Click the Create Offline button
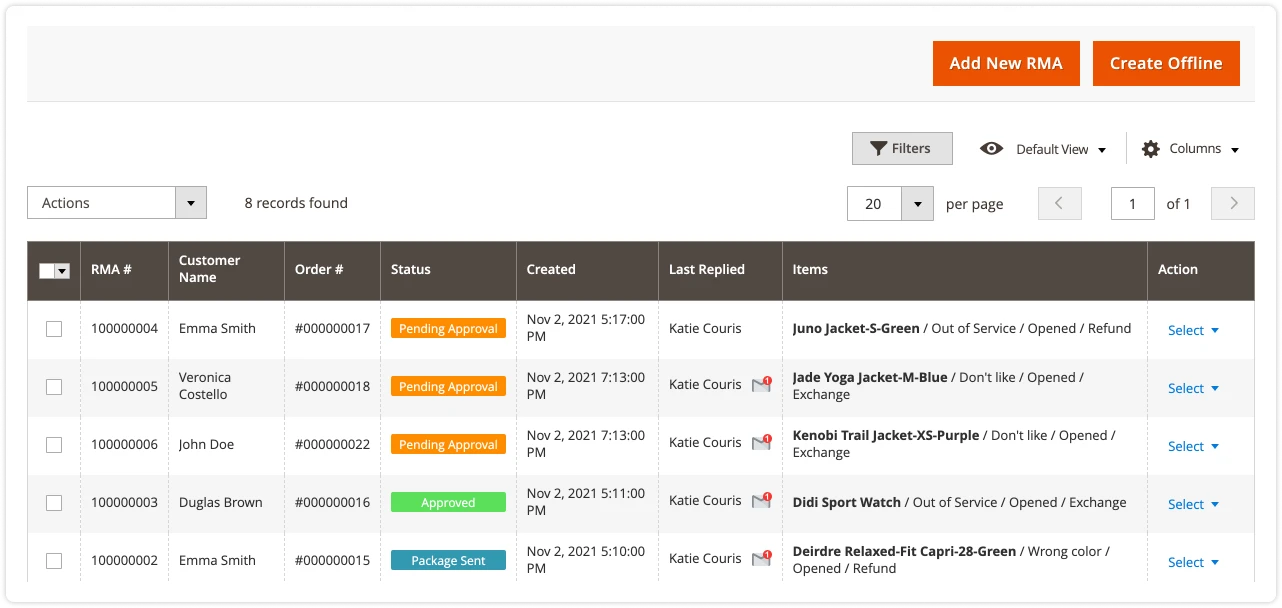Image resolution: width=1282 pixels, height=608 pixels. [1166, 63]
